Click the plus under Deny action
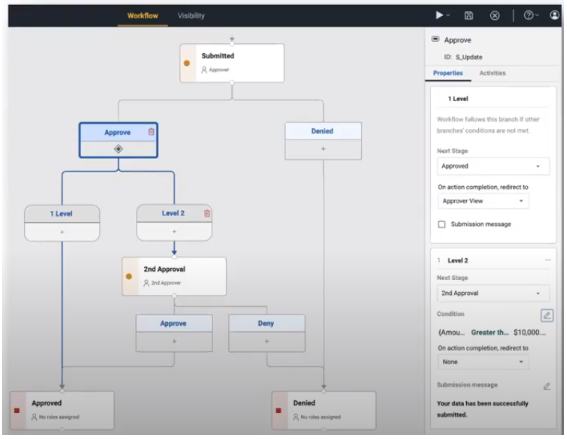 [x=267, y=341]
